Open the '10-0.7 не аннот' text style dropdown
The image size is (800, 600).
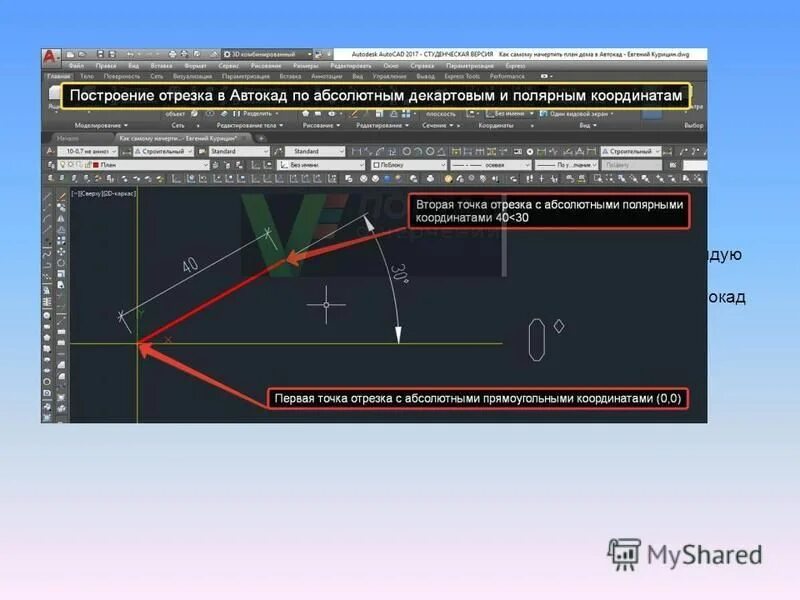[x=88, y=152]
